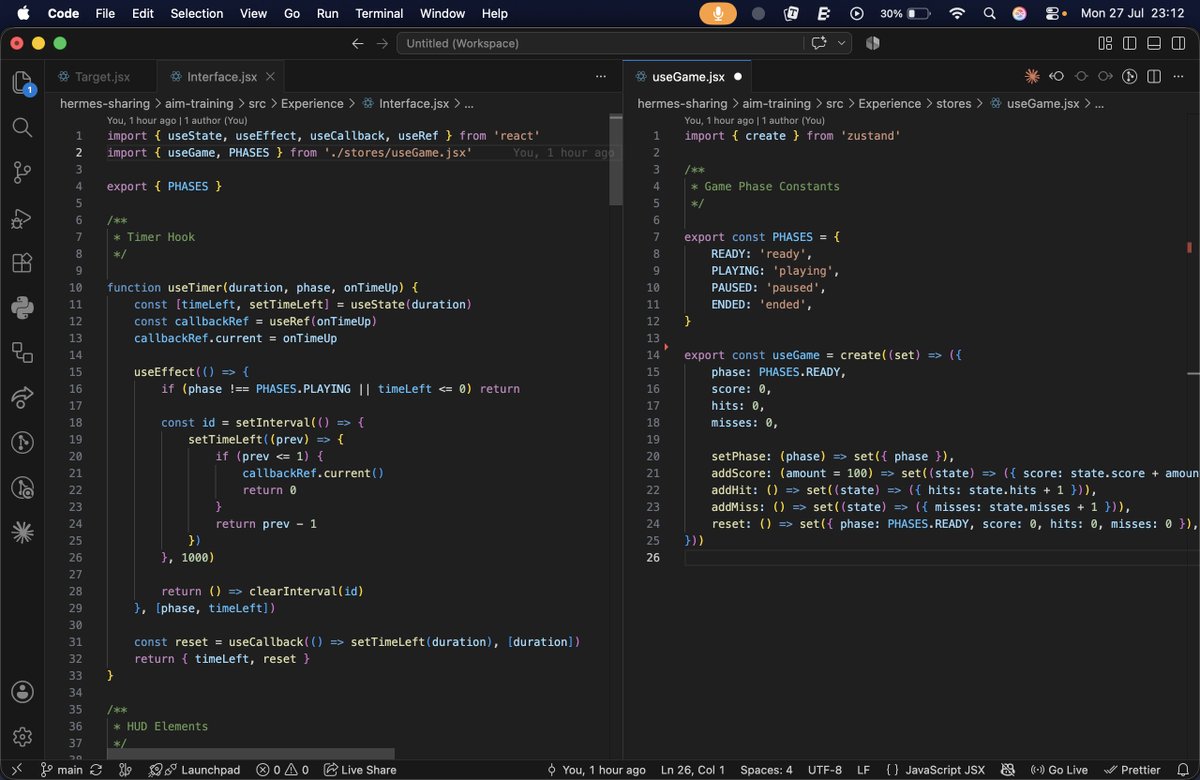
Task: Open more actions for useGame.jsx editor group
Action: [1177, 76]
